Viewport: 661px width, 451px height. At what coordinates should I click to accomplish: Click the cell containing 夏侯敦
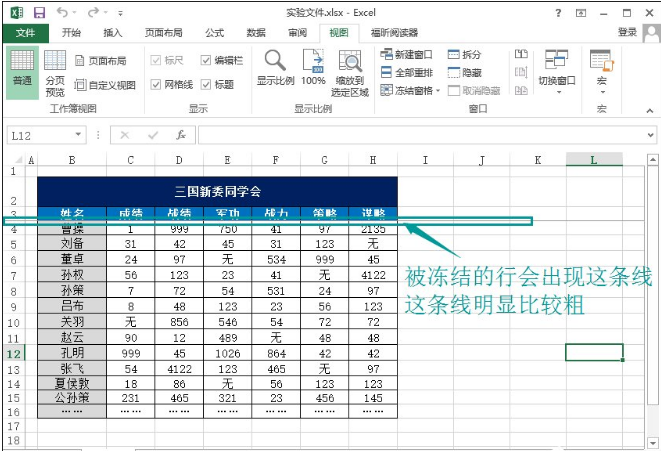[72, 384]
